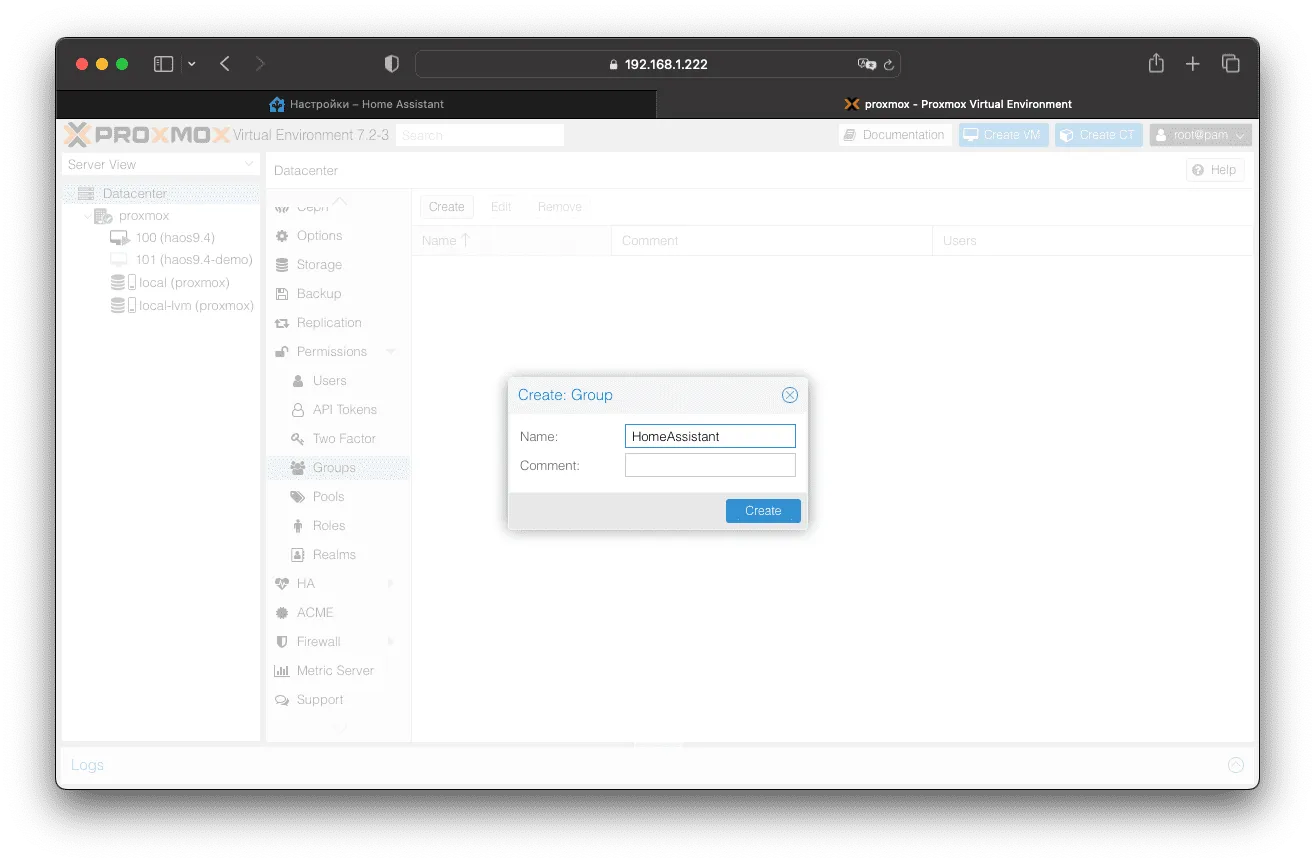Expand the Logs panel arrow

(x=1236, y=765)
